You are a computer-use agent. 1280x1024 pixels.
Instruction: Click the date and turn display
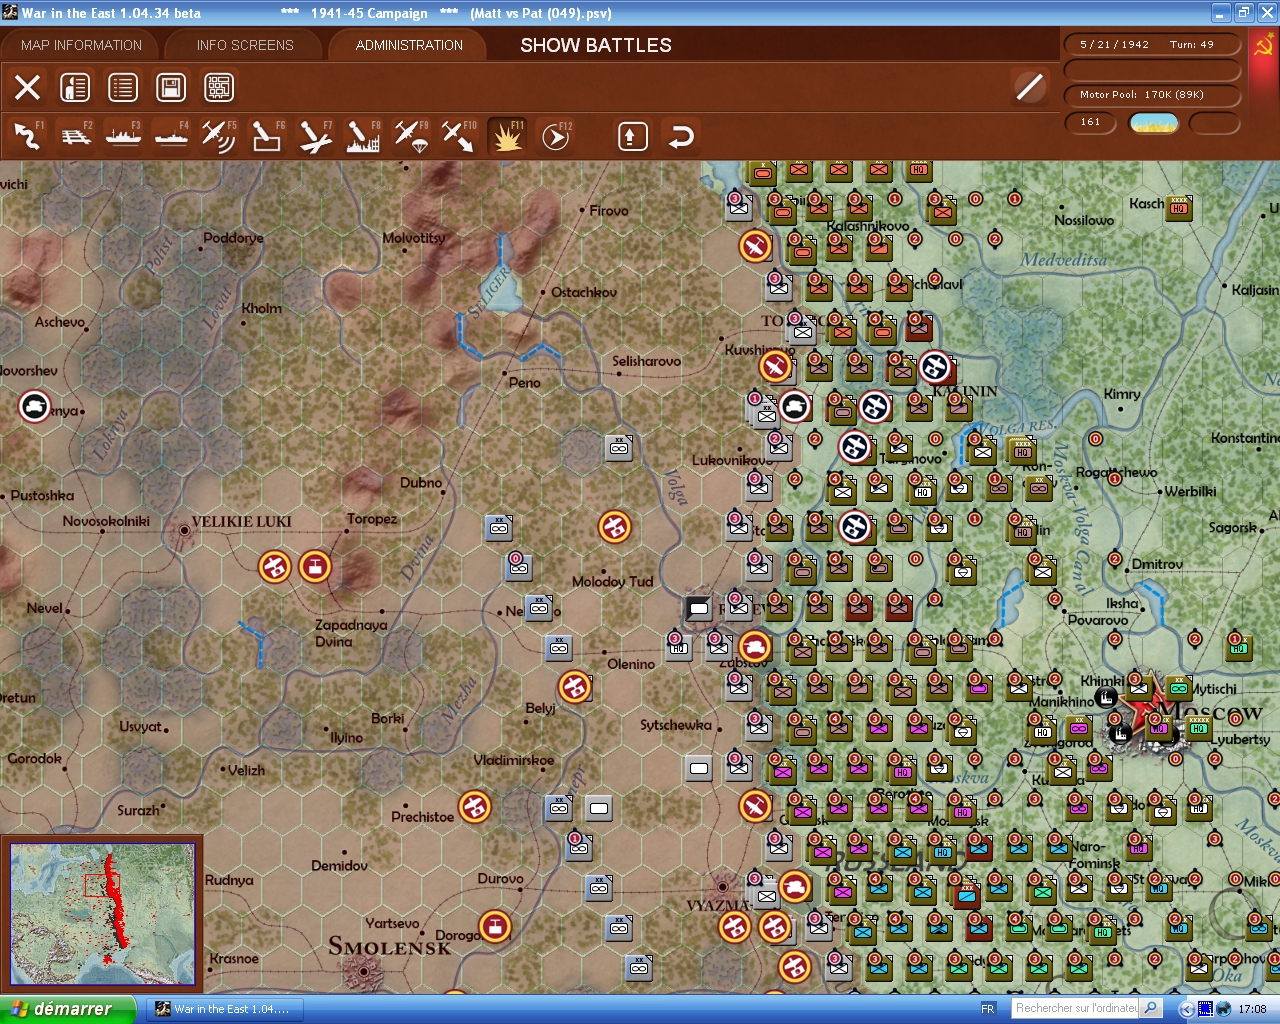[1151, 45]
